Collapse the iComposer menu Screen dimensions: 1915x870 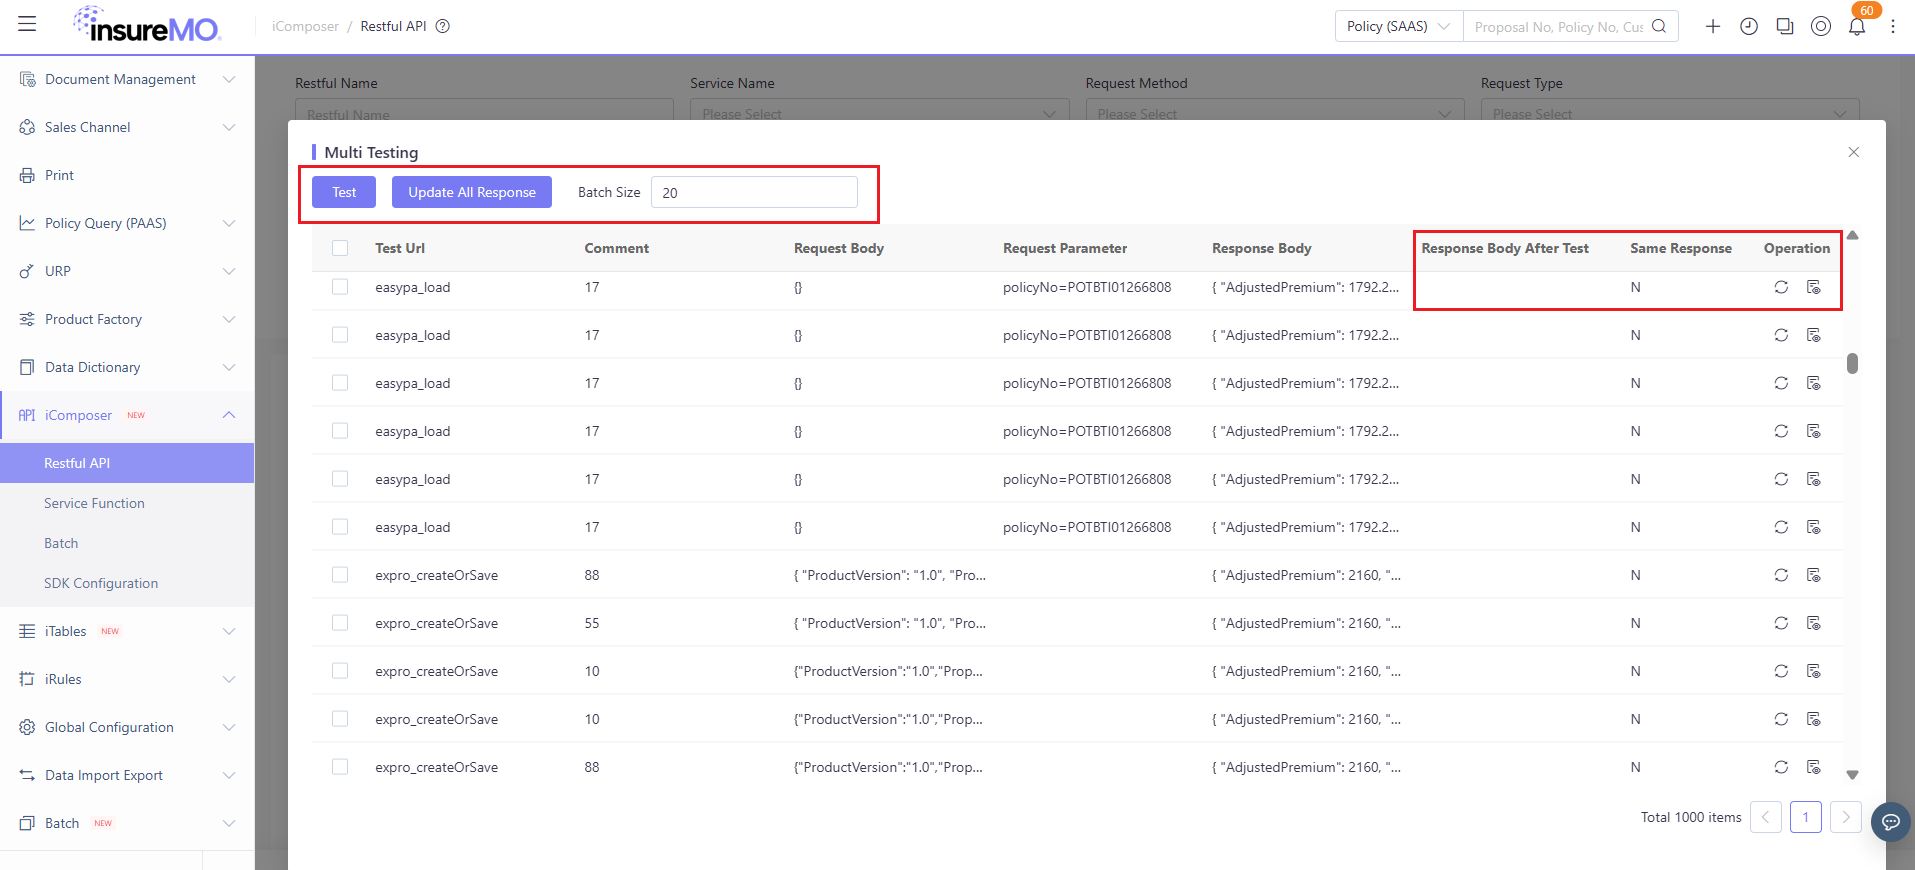tap(127, 415)
